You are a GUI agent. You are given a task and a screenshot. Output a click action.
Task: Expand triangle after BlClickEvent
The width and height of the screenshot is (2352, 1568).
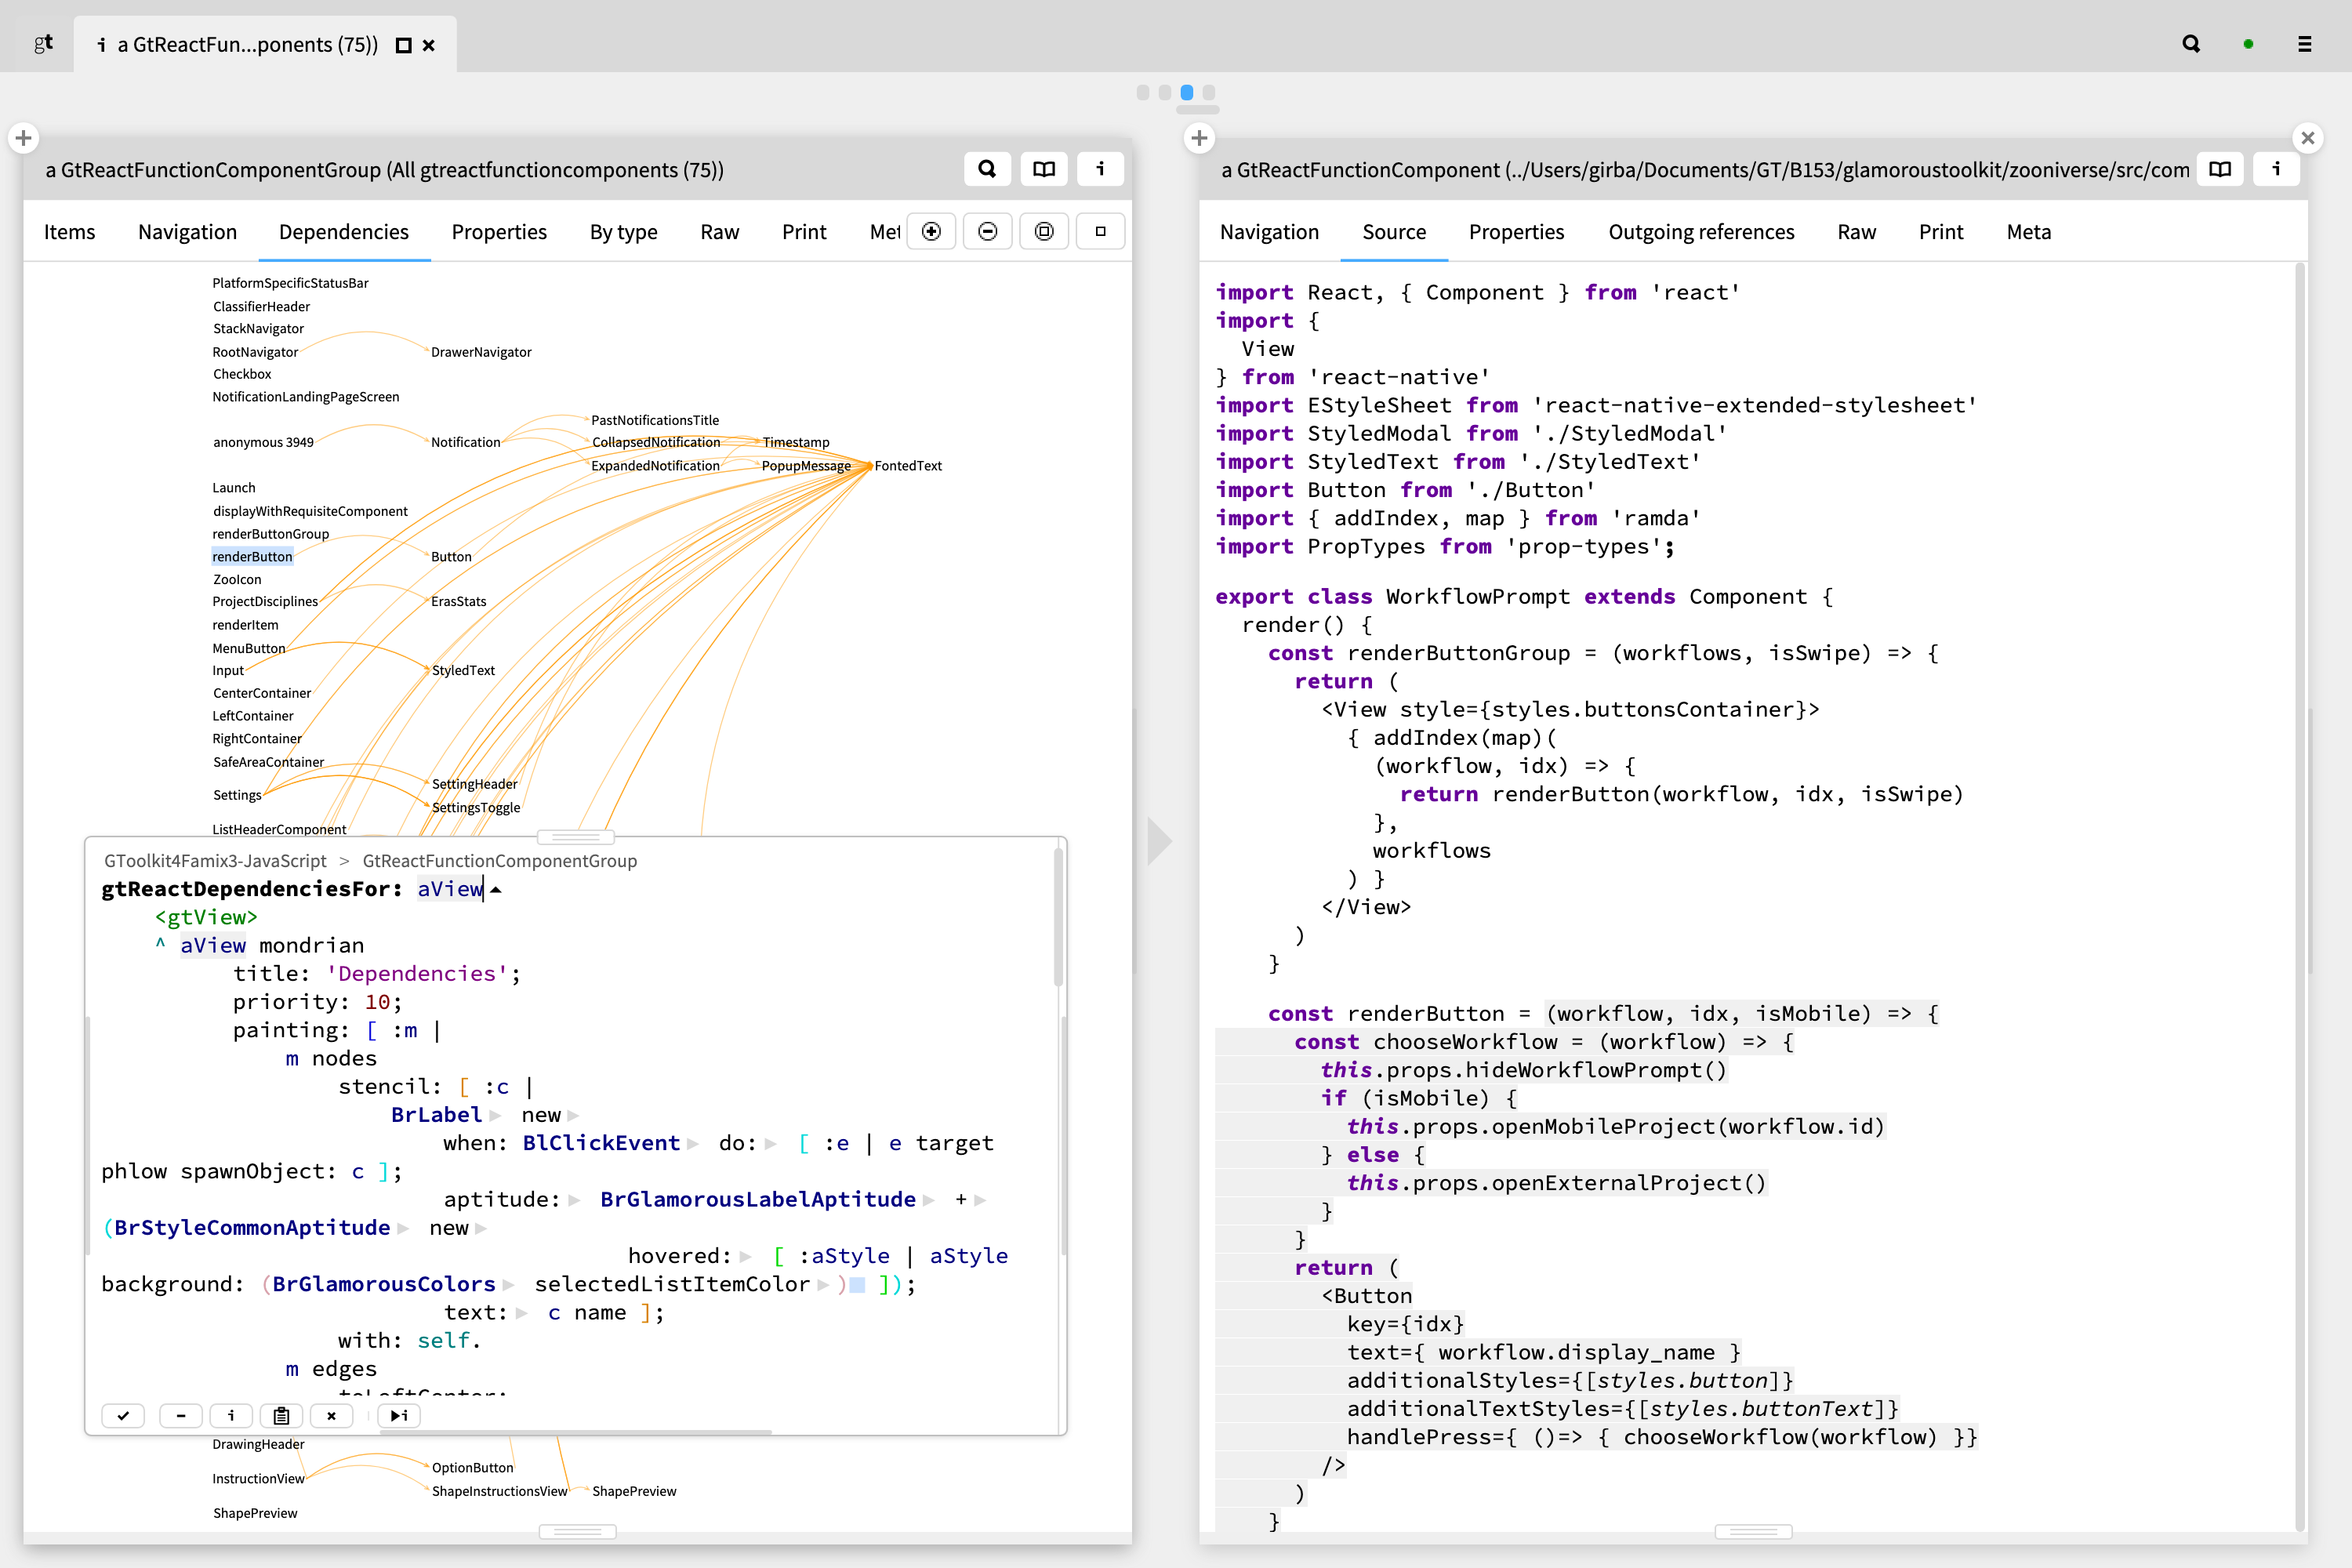coord(693,1143)
